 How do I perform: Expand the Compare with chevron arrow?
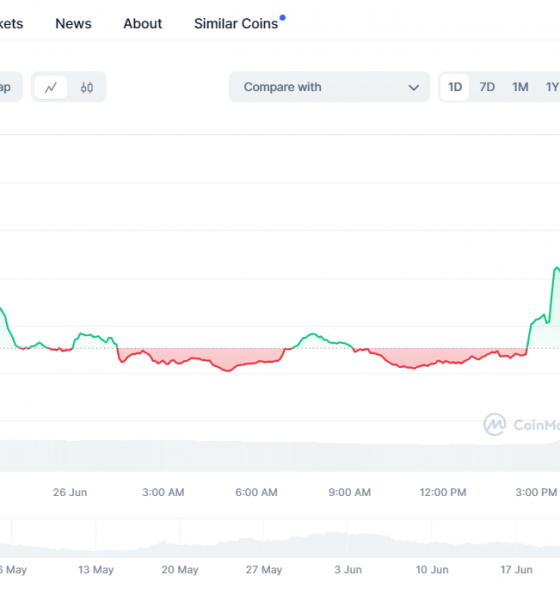[x=413, y=88]
